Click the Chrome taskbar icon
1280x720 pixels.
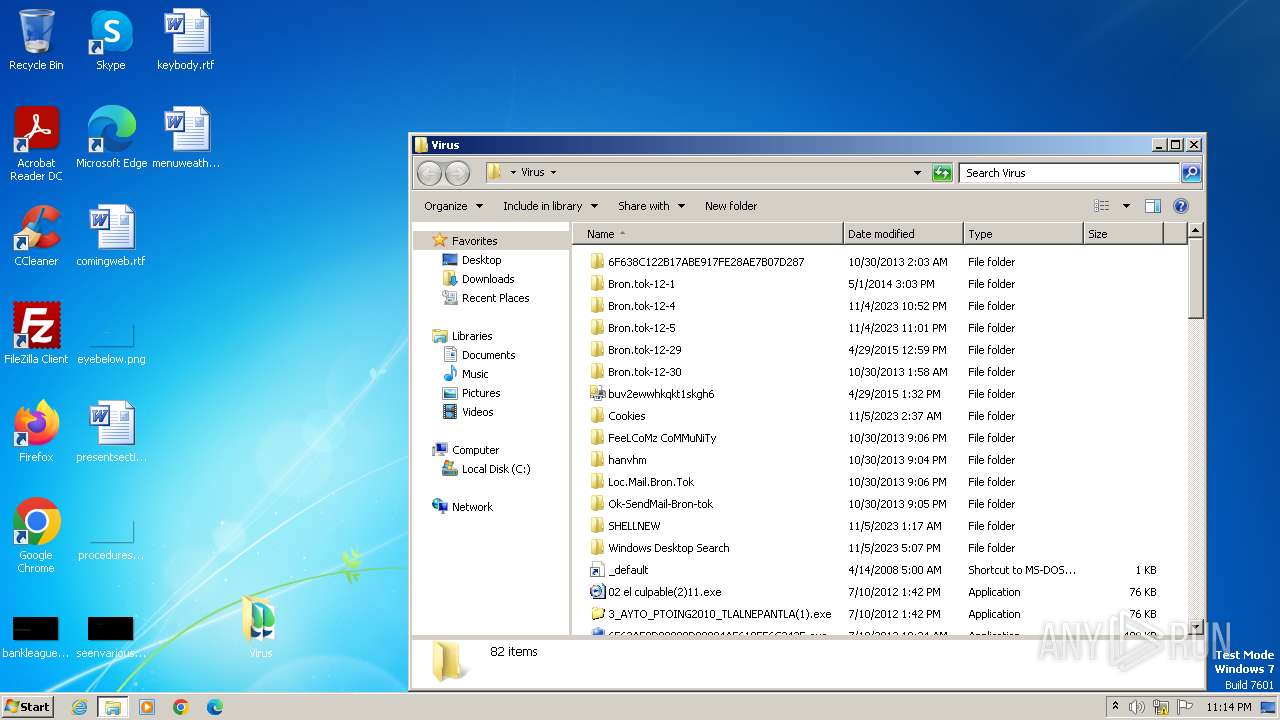coord(181,707)
